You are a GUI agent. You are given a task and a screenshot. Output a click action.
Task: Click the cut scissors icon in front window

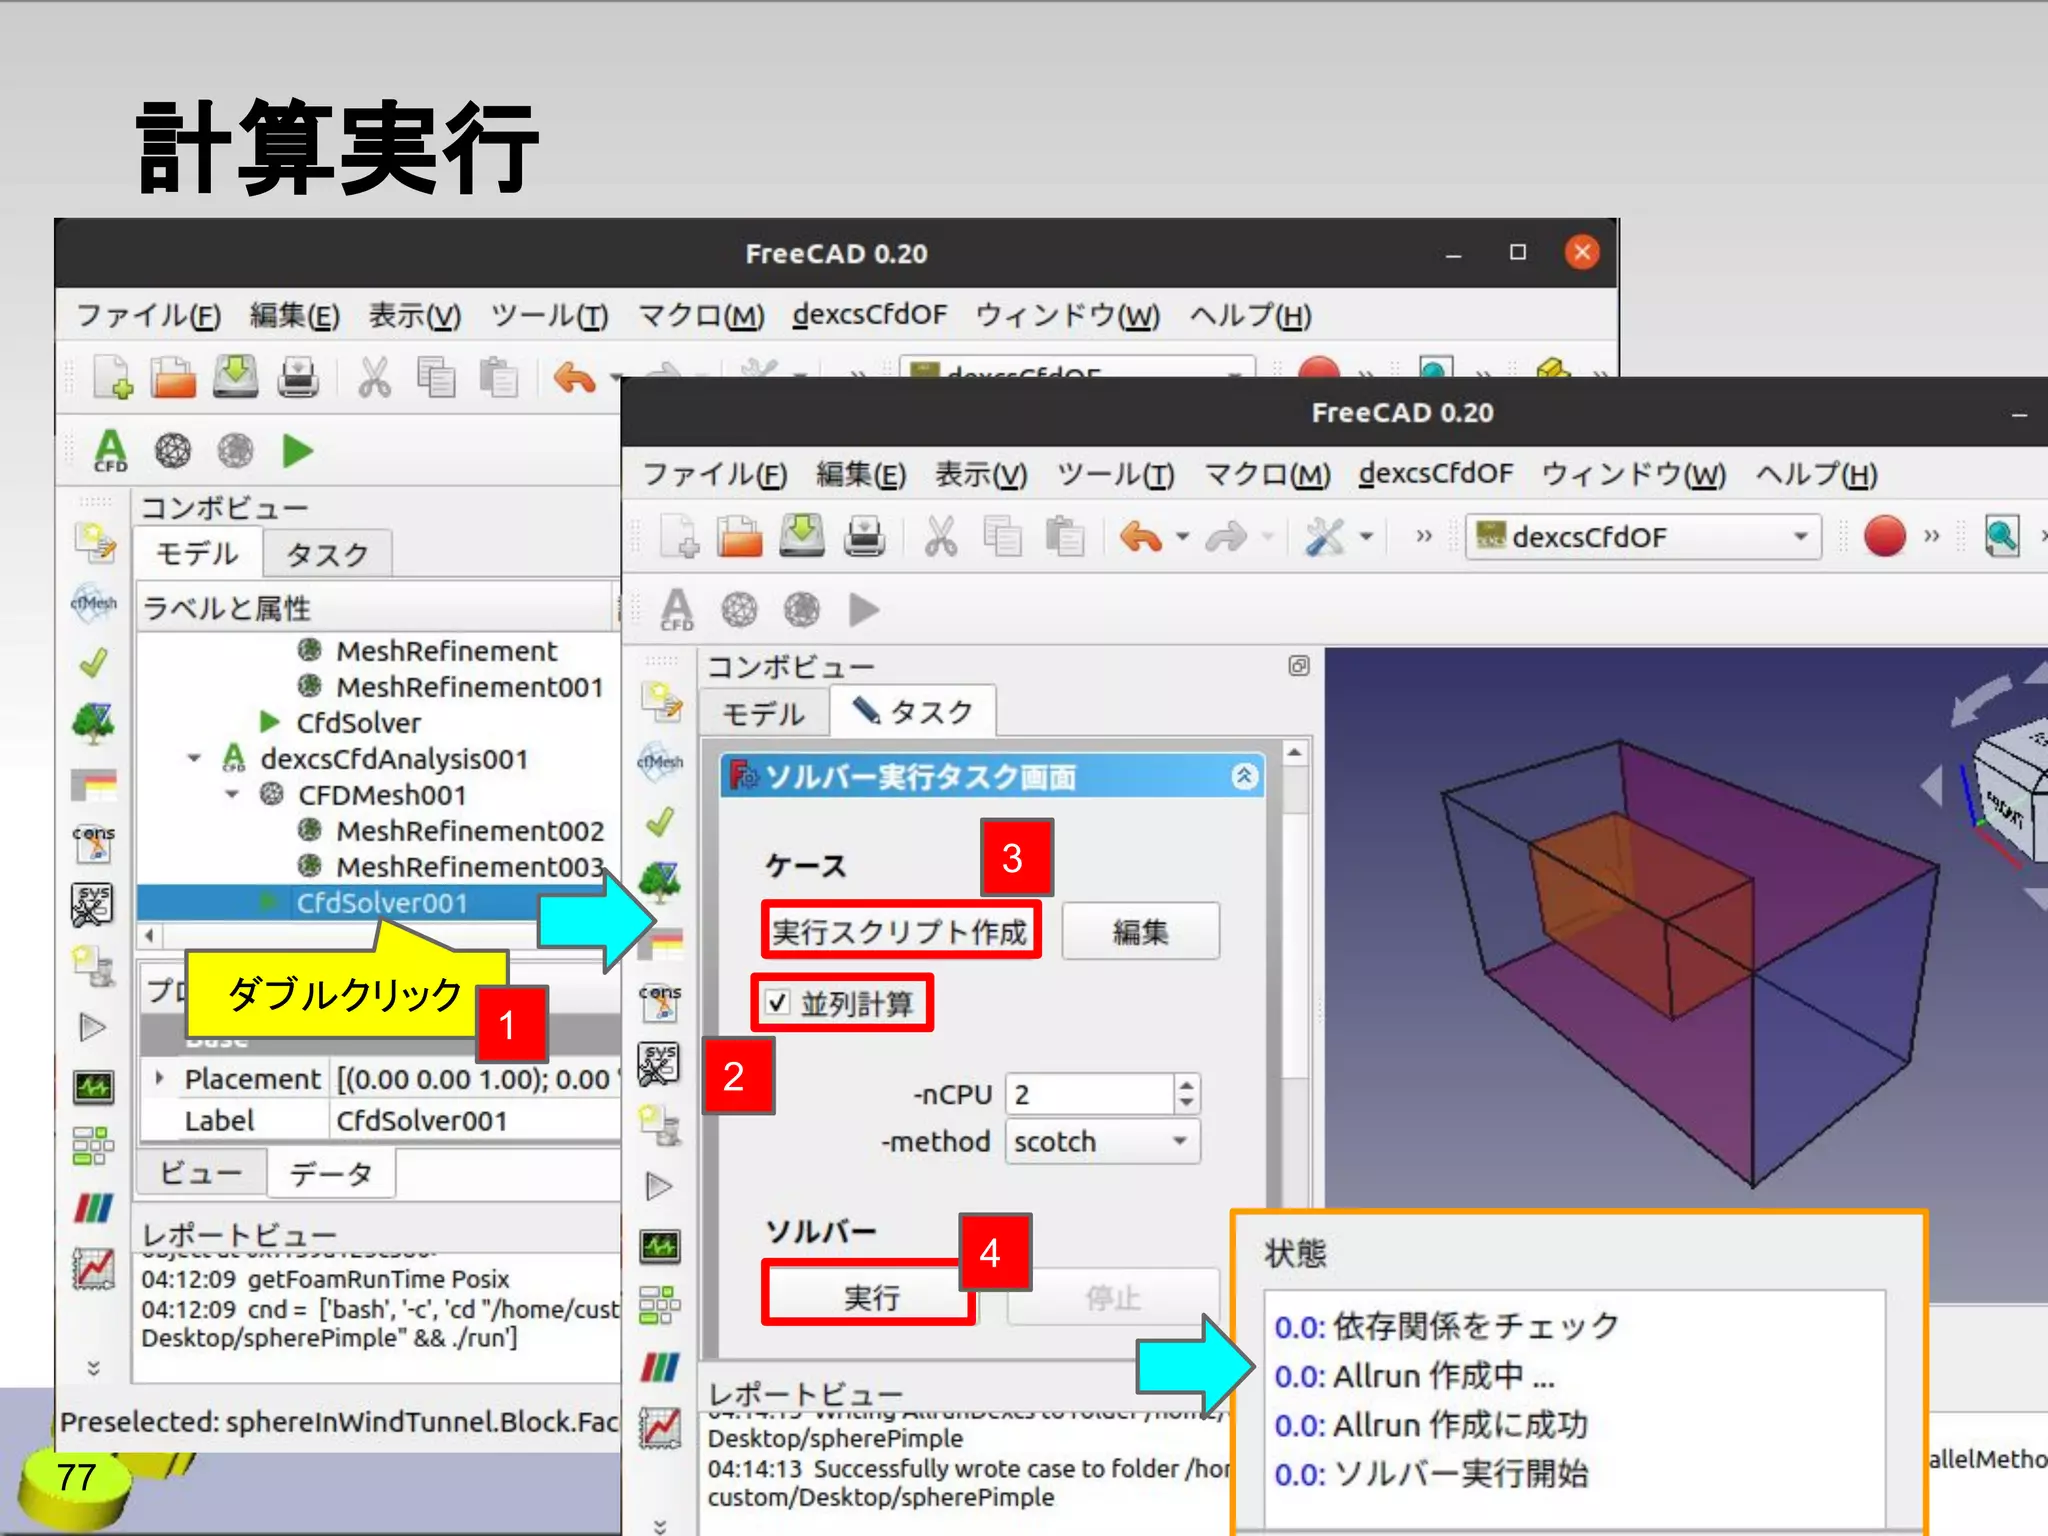940,537
